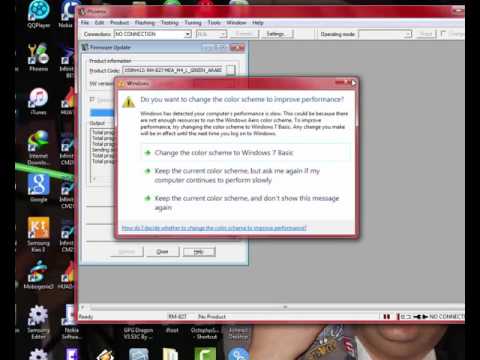Click the Scan button next to Settings
Viewport: 480px width, 360px height.
tap(244, 34)
